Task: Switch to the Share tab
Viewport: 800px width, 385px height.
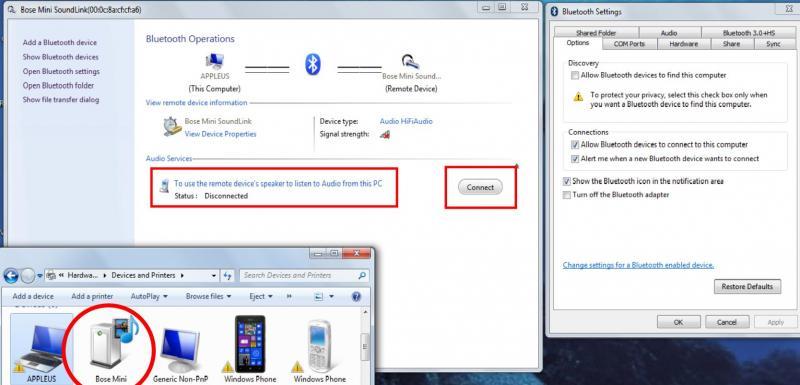Action: coord(731,44)
